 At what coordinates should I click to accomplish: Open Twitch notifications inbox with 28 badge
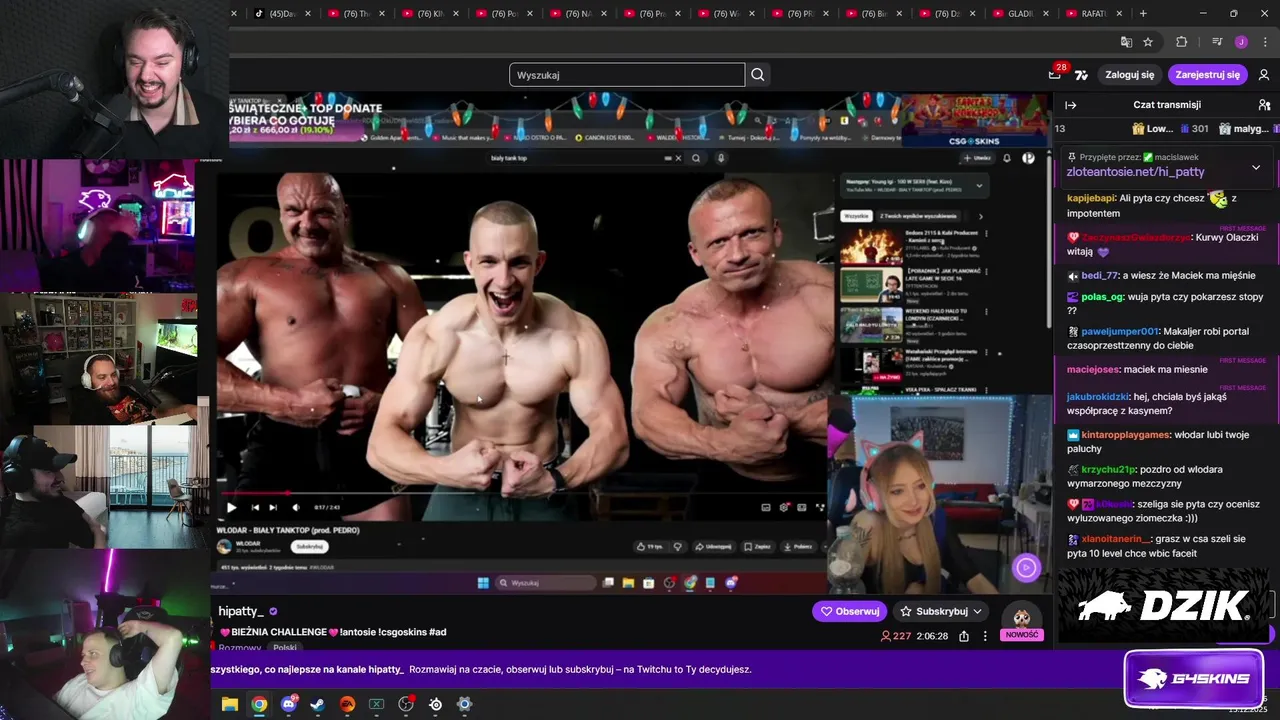point(1055,74)
